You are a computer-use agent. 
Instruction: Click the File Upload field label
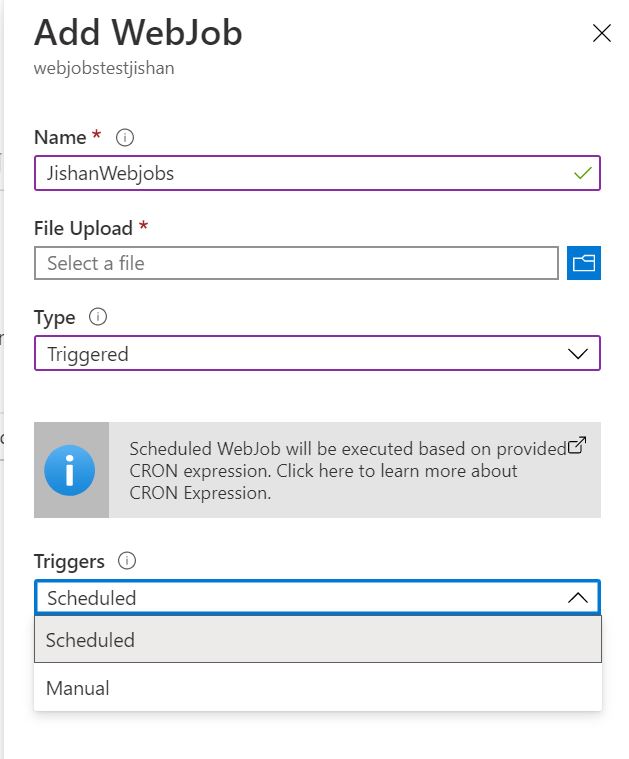tap(83, 228)
